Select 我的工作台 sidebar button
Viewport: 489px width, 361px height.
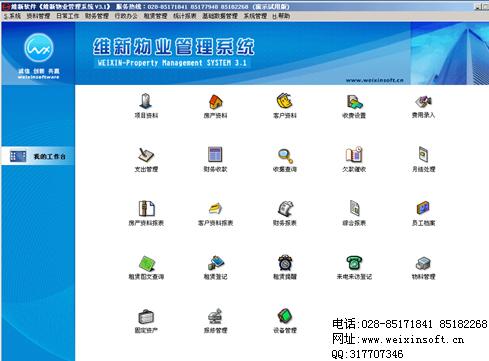(x=38, y=156)
